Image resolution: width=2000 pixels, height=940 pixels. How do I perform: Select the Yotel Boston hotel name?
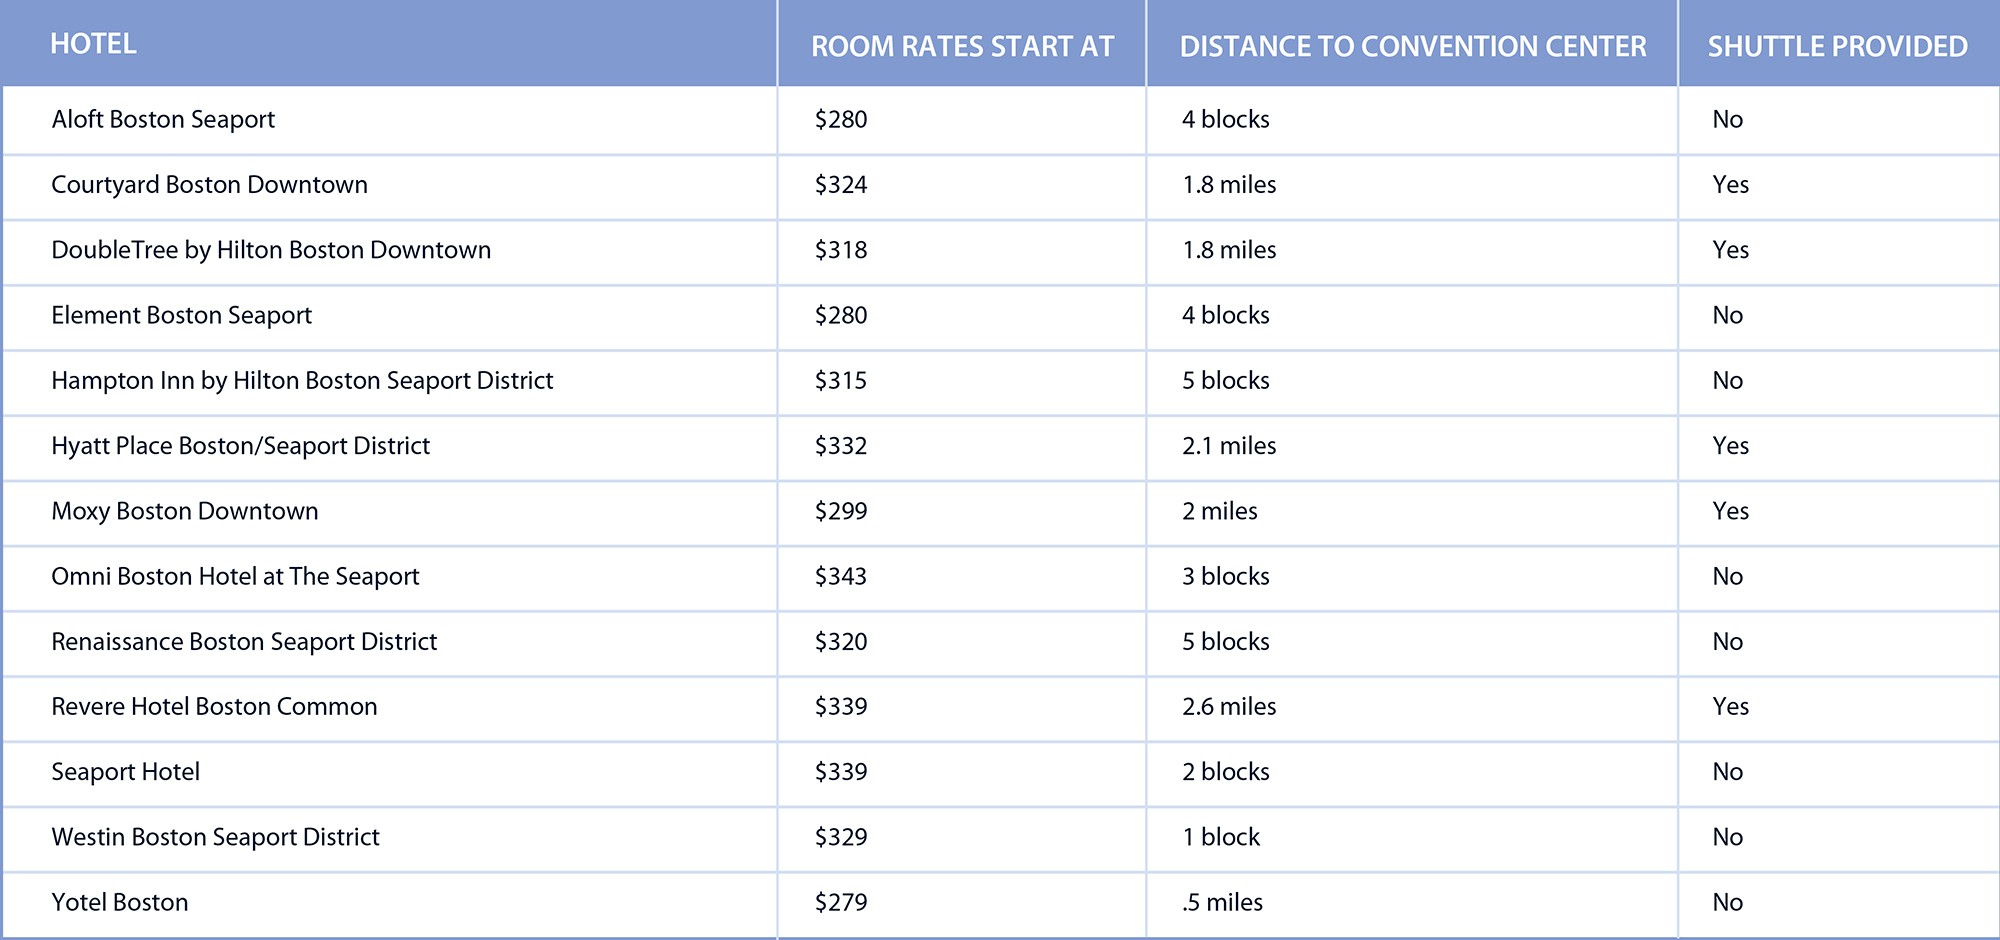point(119,902)
